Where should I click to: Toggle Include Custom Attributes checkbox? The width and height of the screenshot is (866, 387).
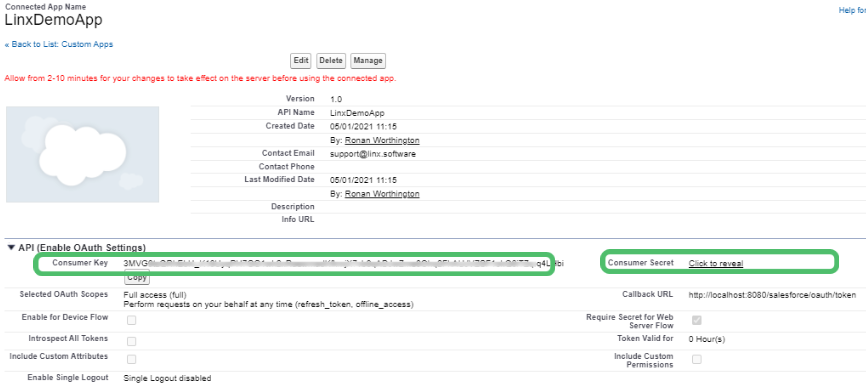(131, 359)
